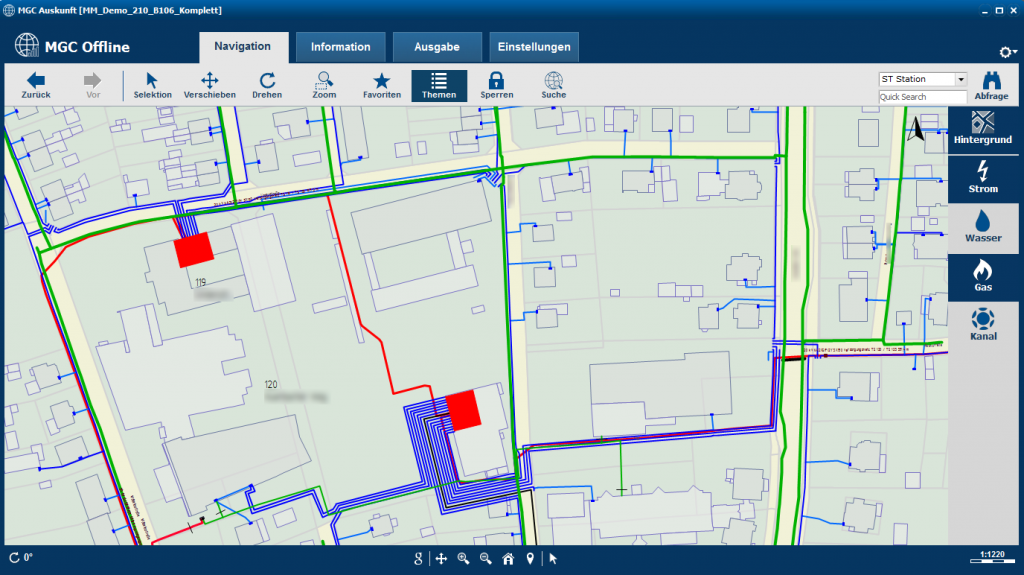Toggle the Sperren lock
Screen dimensions: 1024x575
pos(496,84)
